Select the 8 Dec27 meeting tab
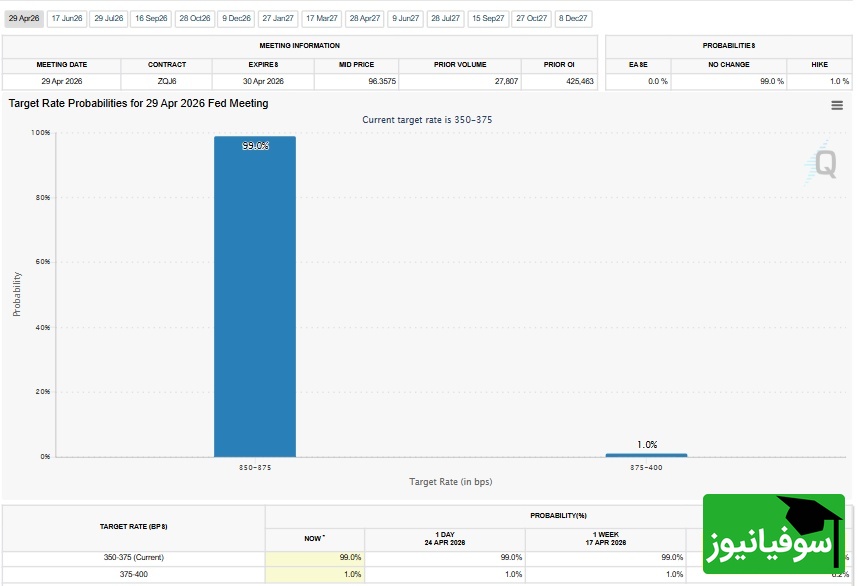Image resolution: width=857 pixels, height=586 pixels. coord(574,18)
